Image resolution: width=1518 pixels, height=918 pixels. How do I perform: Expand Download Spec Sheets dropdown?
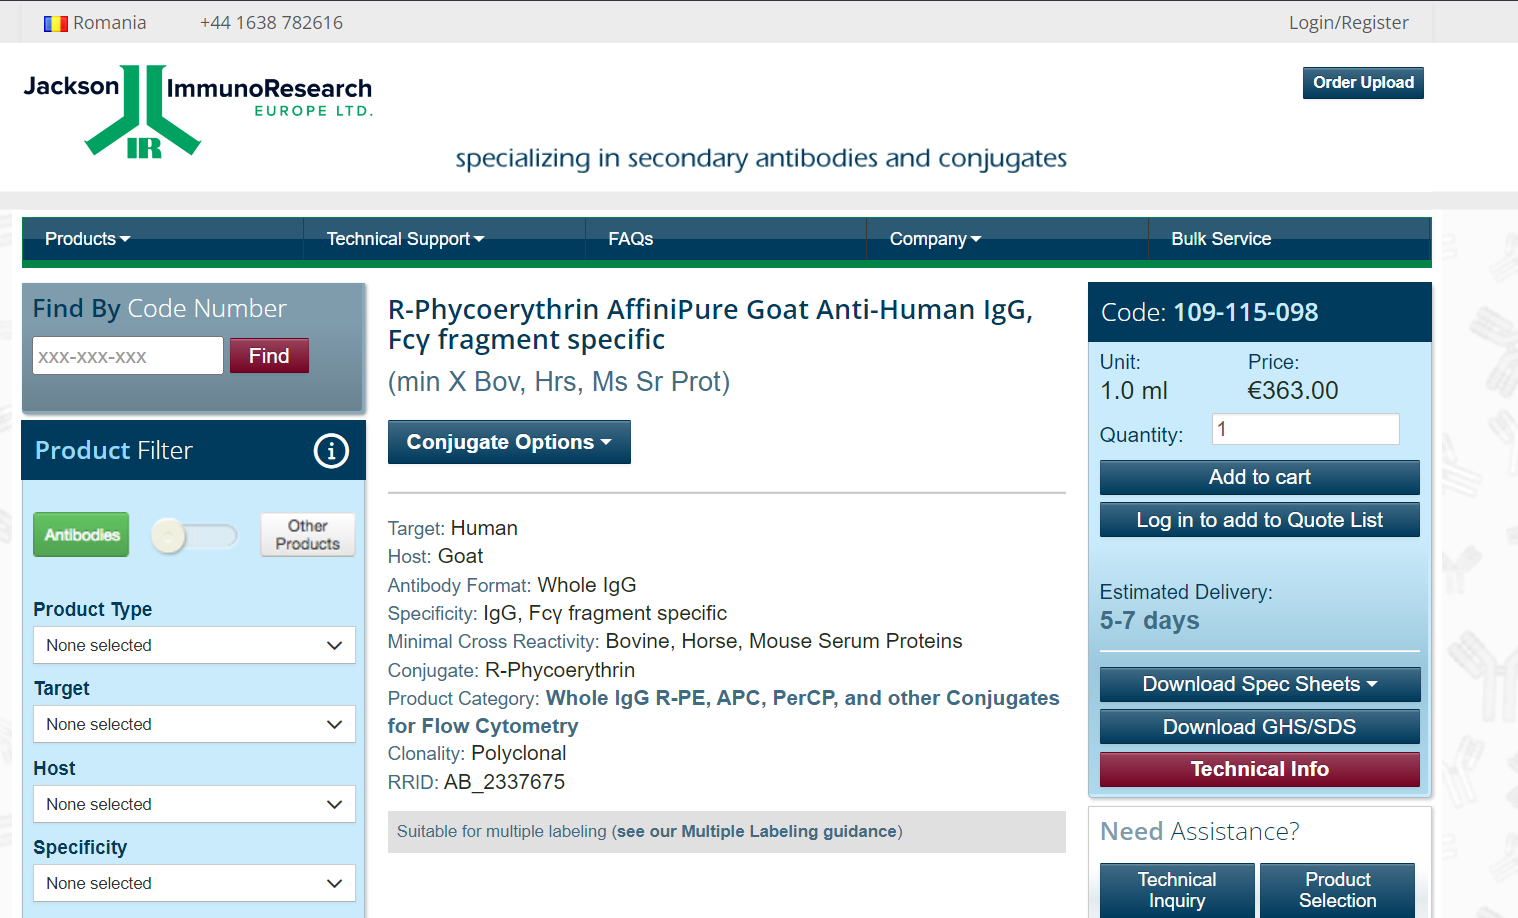click(x=1260, y=684)
